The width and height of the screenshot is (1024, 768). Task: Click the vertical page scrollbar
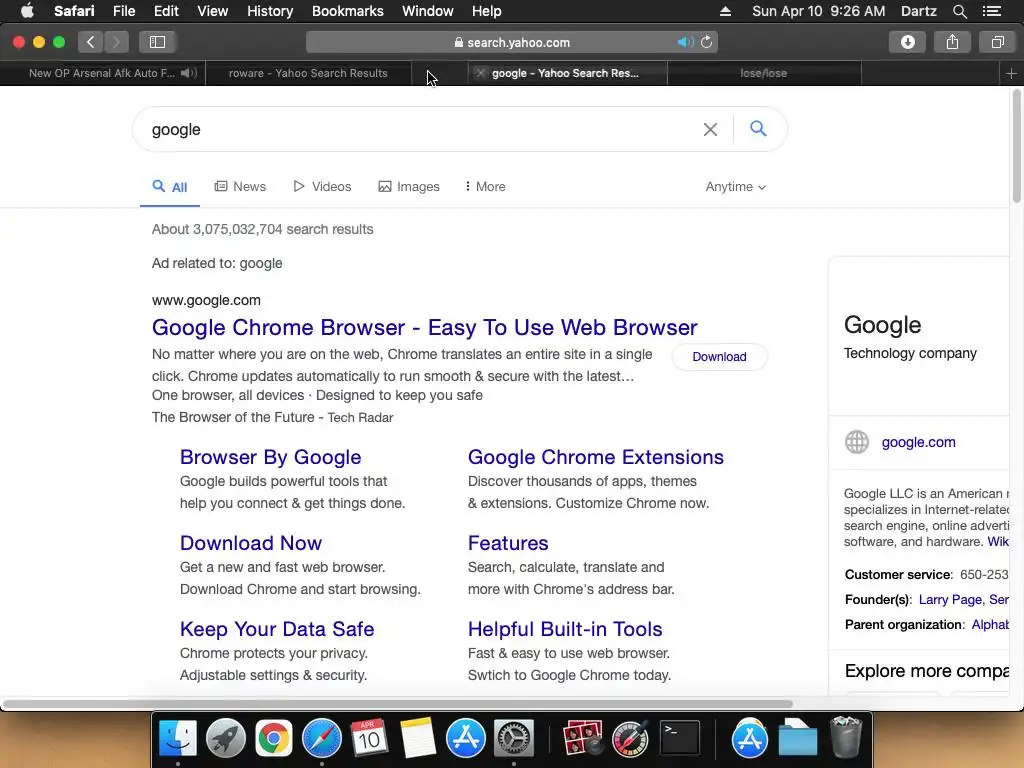tap(1017, 146)
